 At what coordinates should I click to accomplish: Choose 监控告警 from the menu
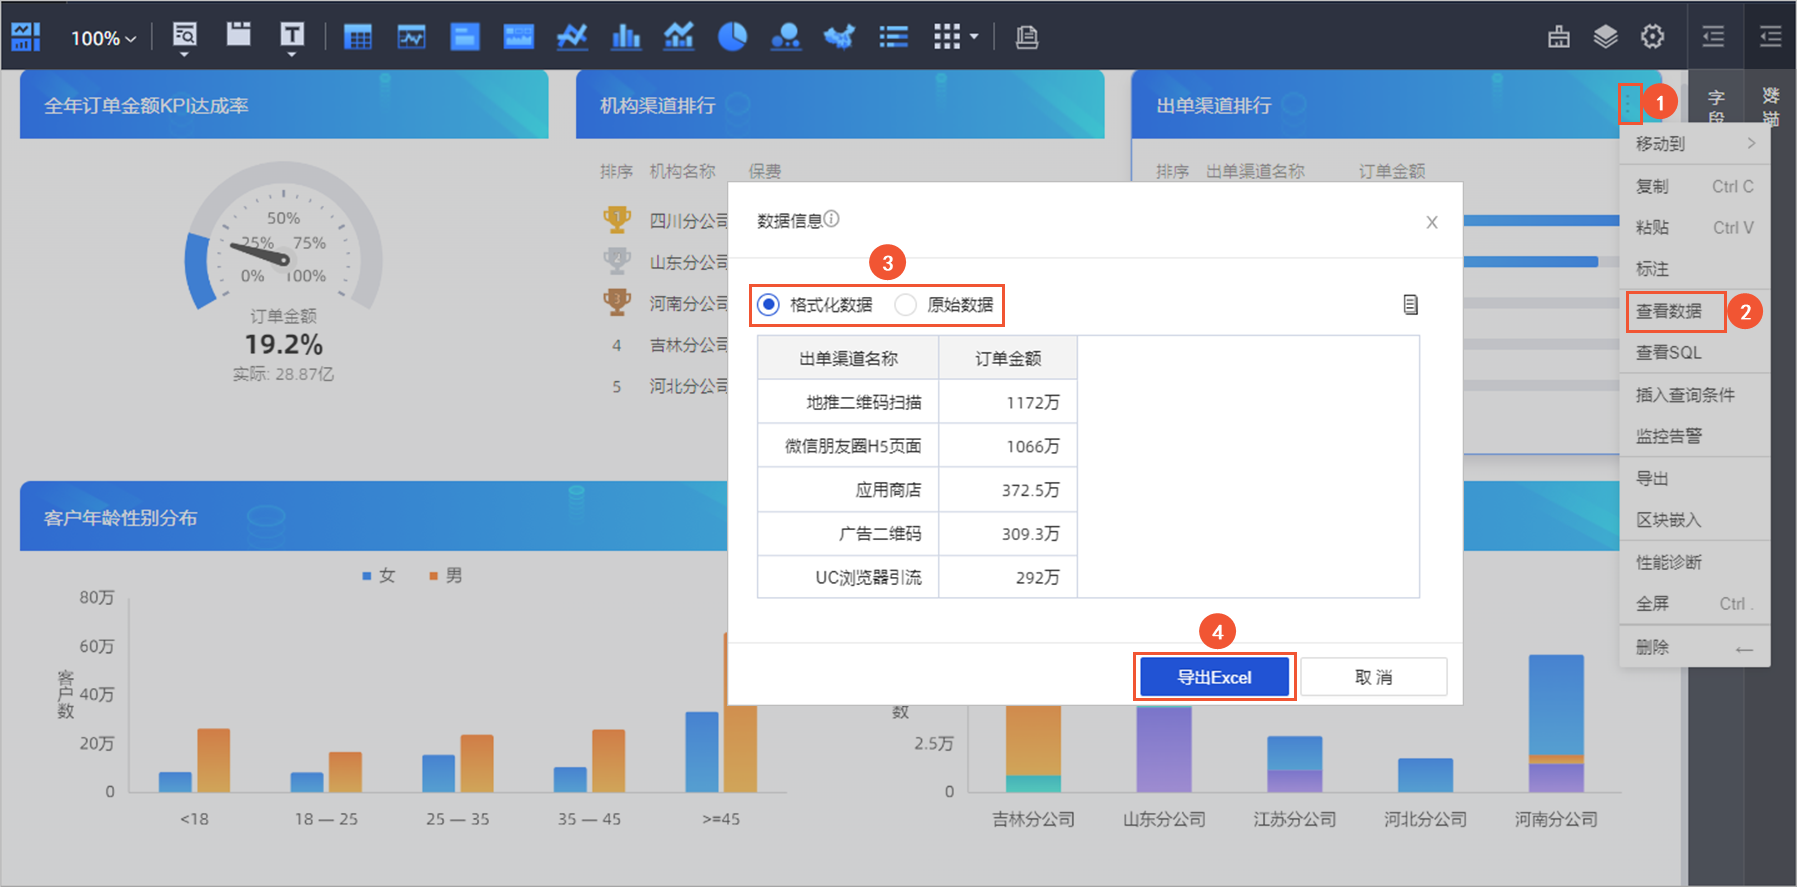coord(1695,436)
